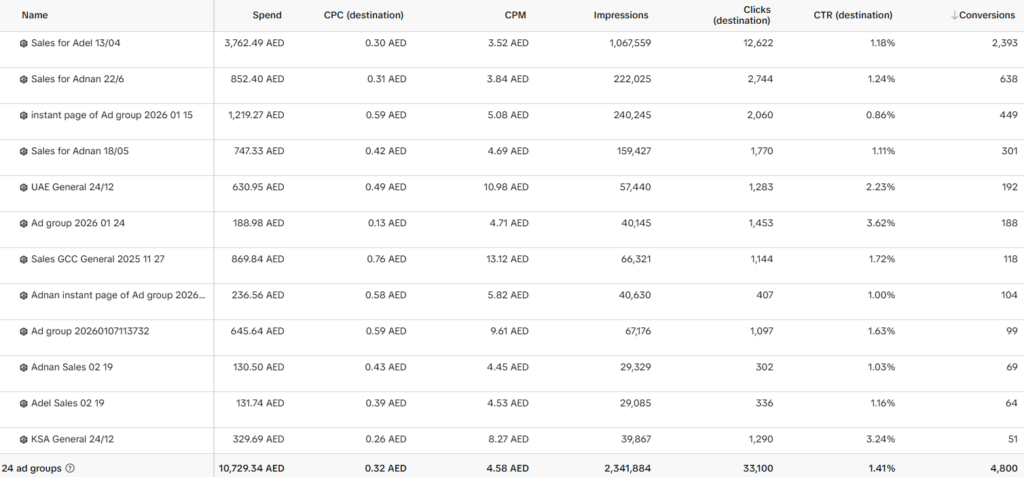Open Ad group 20260107113732
The height and width of the screenshot is (477, 1024).
pos(90,331)
